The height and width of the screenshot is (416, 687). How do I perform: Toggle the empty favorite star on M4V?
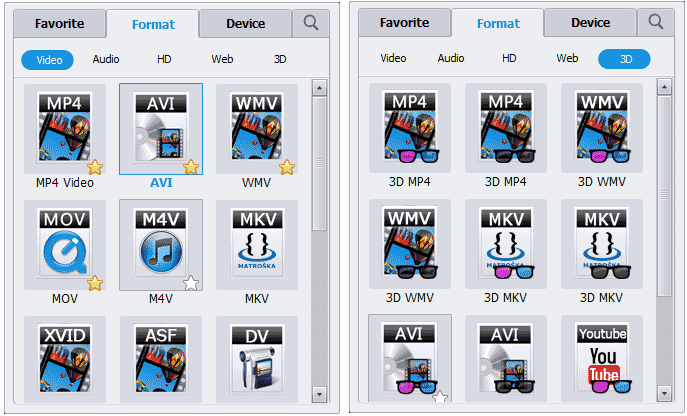pos(191,283)
